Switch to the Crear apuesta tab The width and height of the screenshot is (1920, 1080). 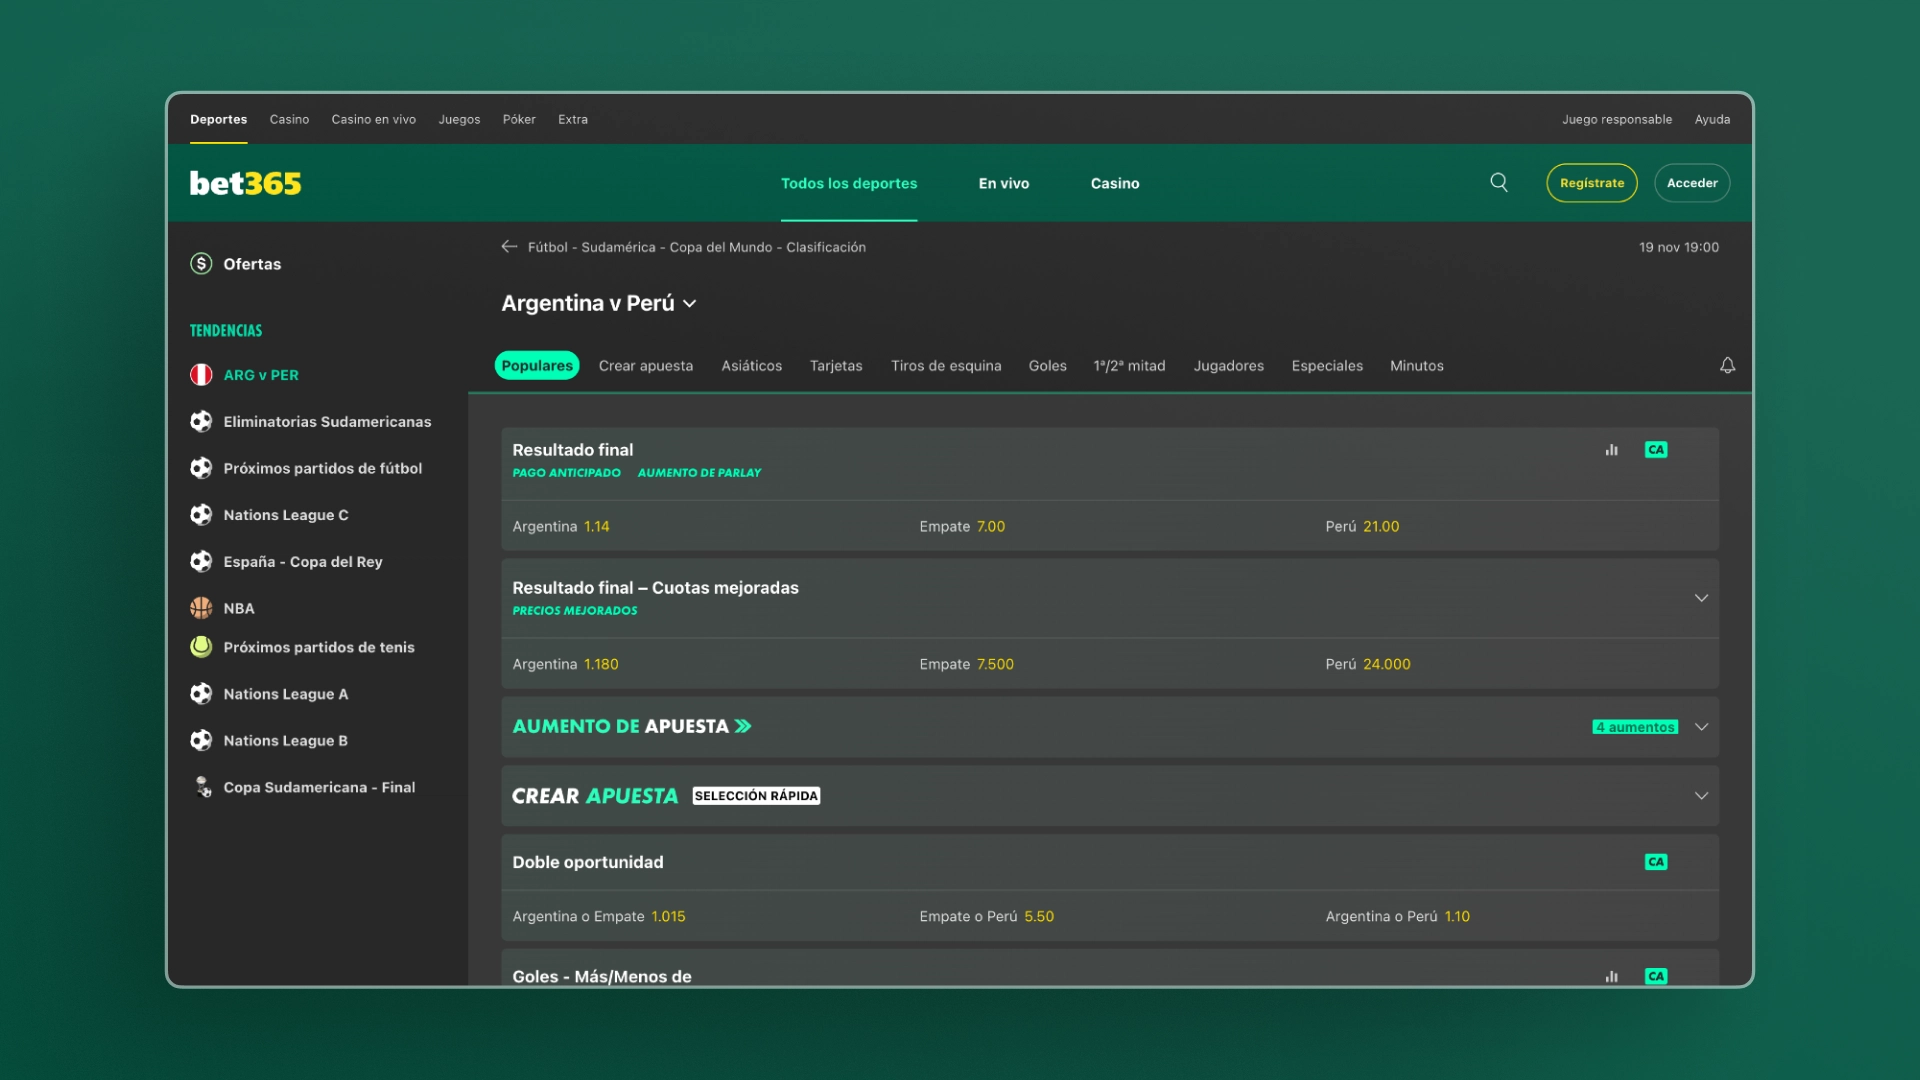646,366
